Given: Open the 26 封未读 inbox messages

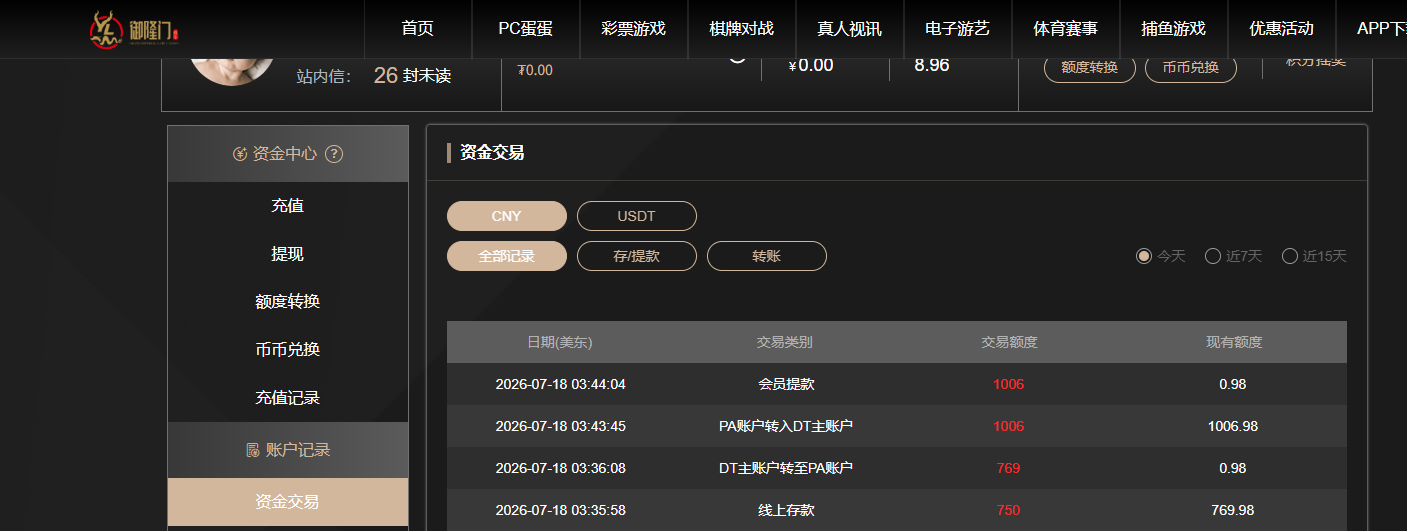Looking at the screenshot, I should tap(412, 75).
